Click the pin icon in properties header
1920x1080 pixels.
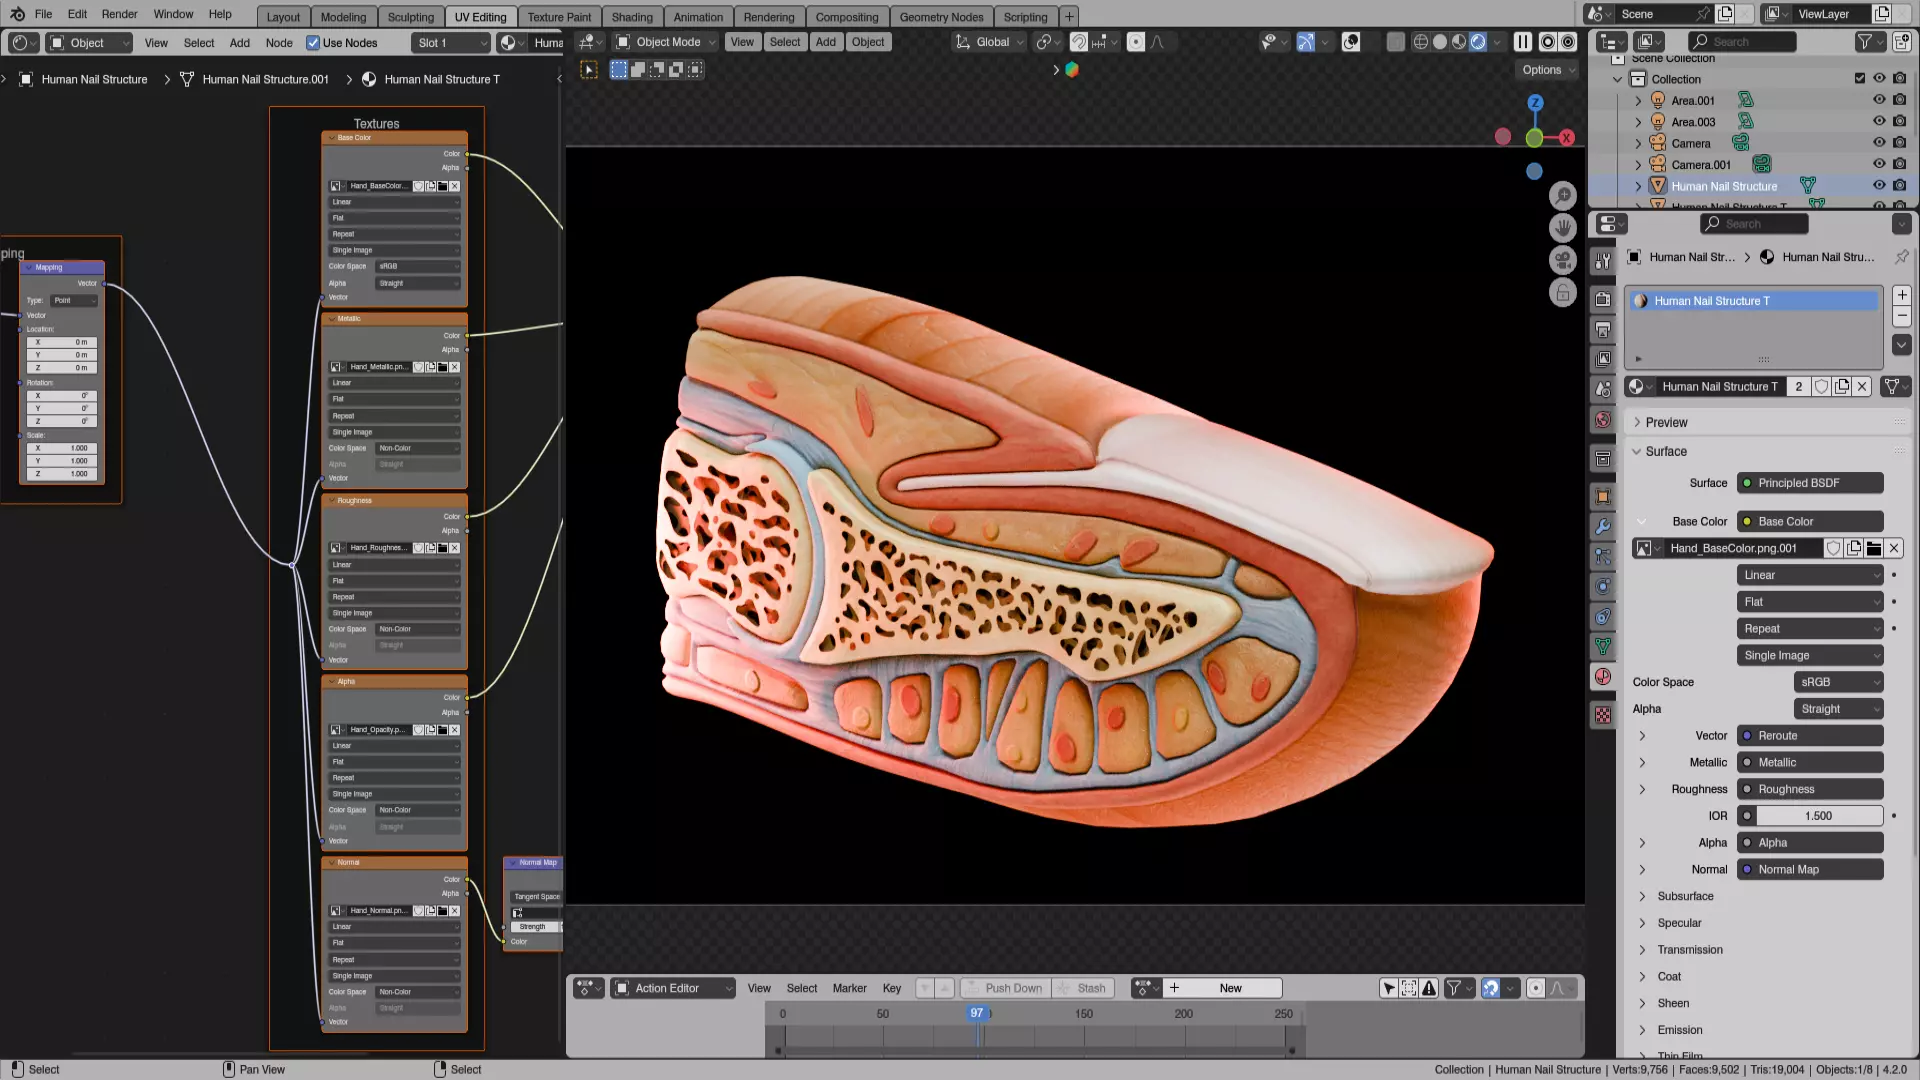coord(1901,257)
